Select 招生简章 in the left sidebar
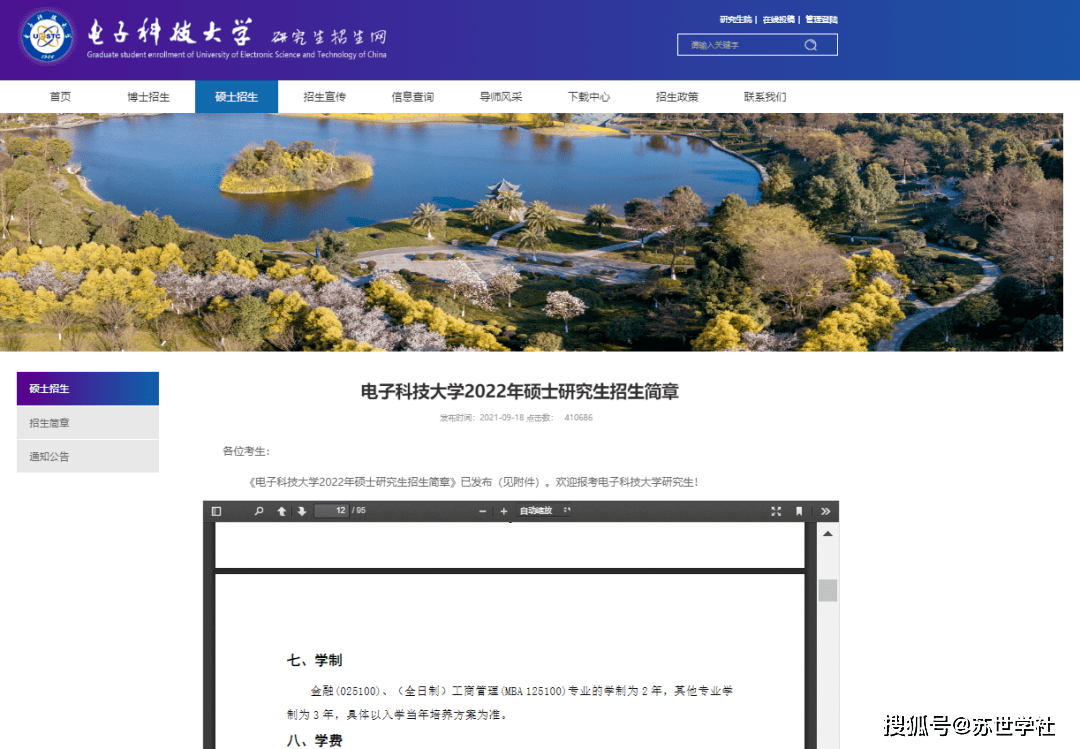The width and height of the screenshot is (1080, 749). click(48, 422)
